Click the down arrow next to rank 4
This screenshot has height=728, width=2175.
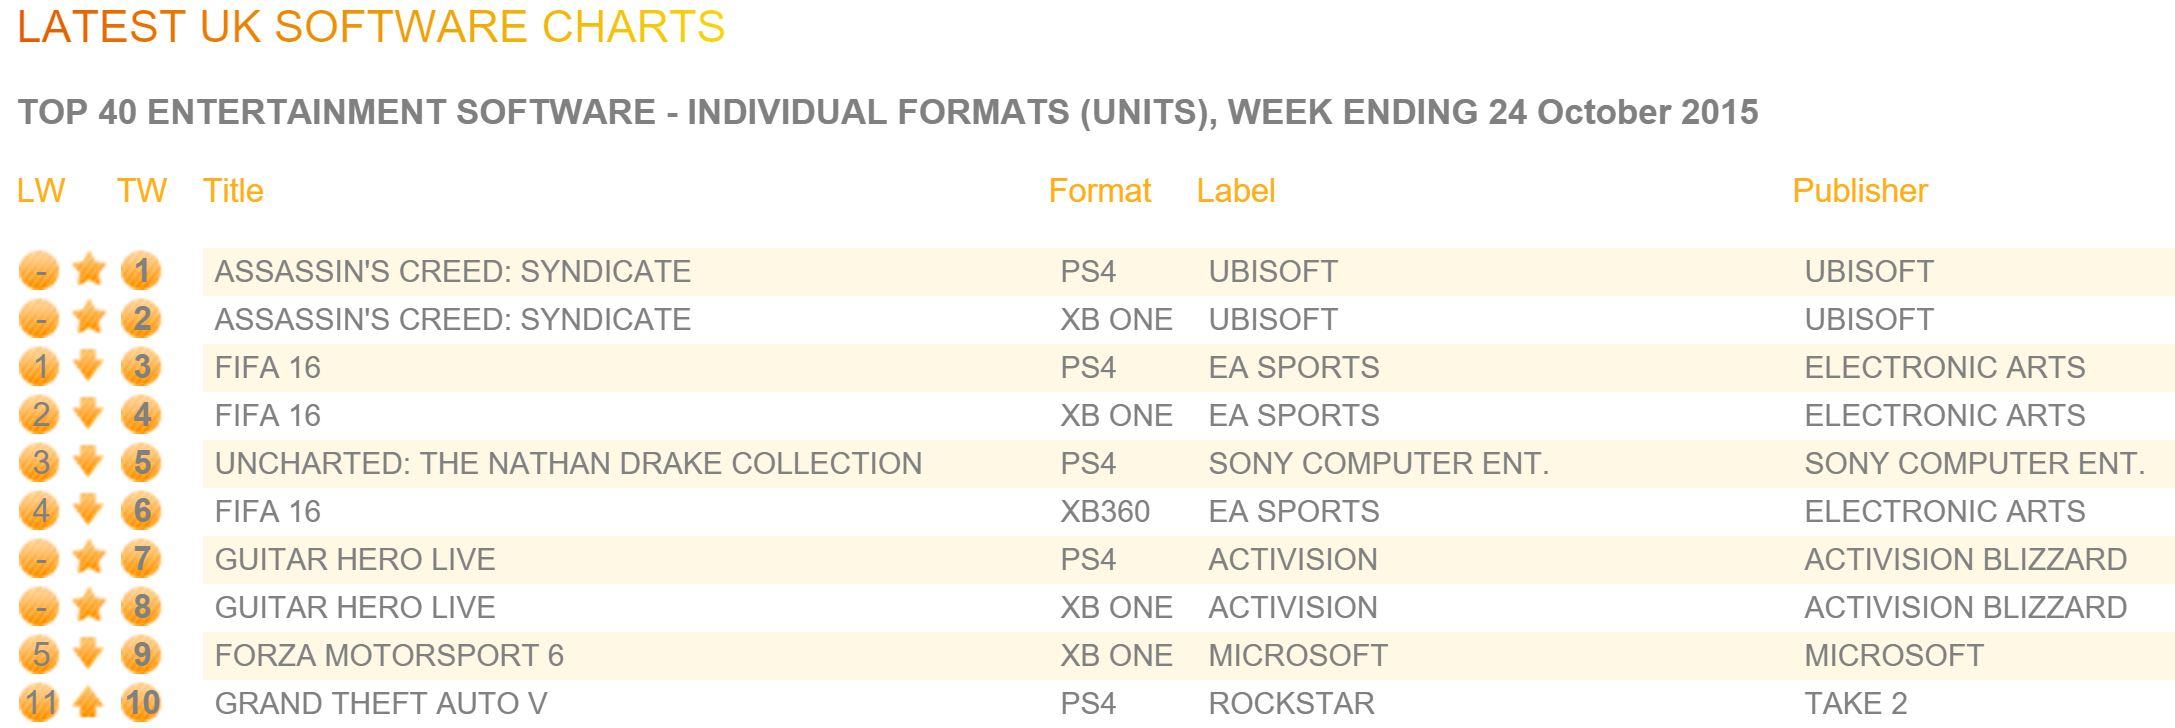coord(89,414)
